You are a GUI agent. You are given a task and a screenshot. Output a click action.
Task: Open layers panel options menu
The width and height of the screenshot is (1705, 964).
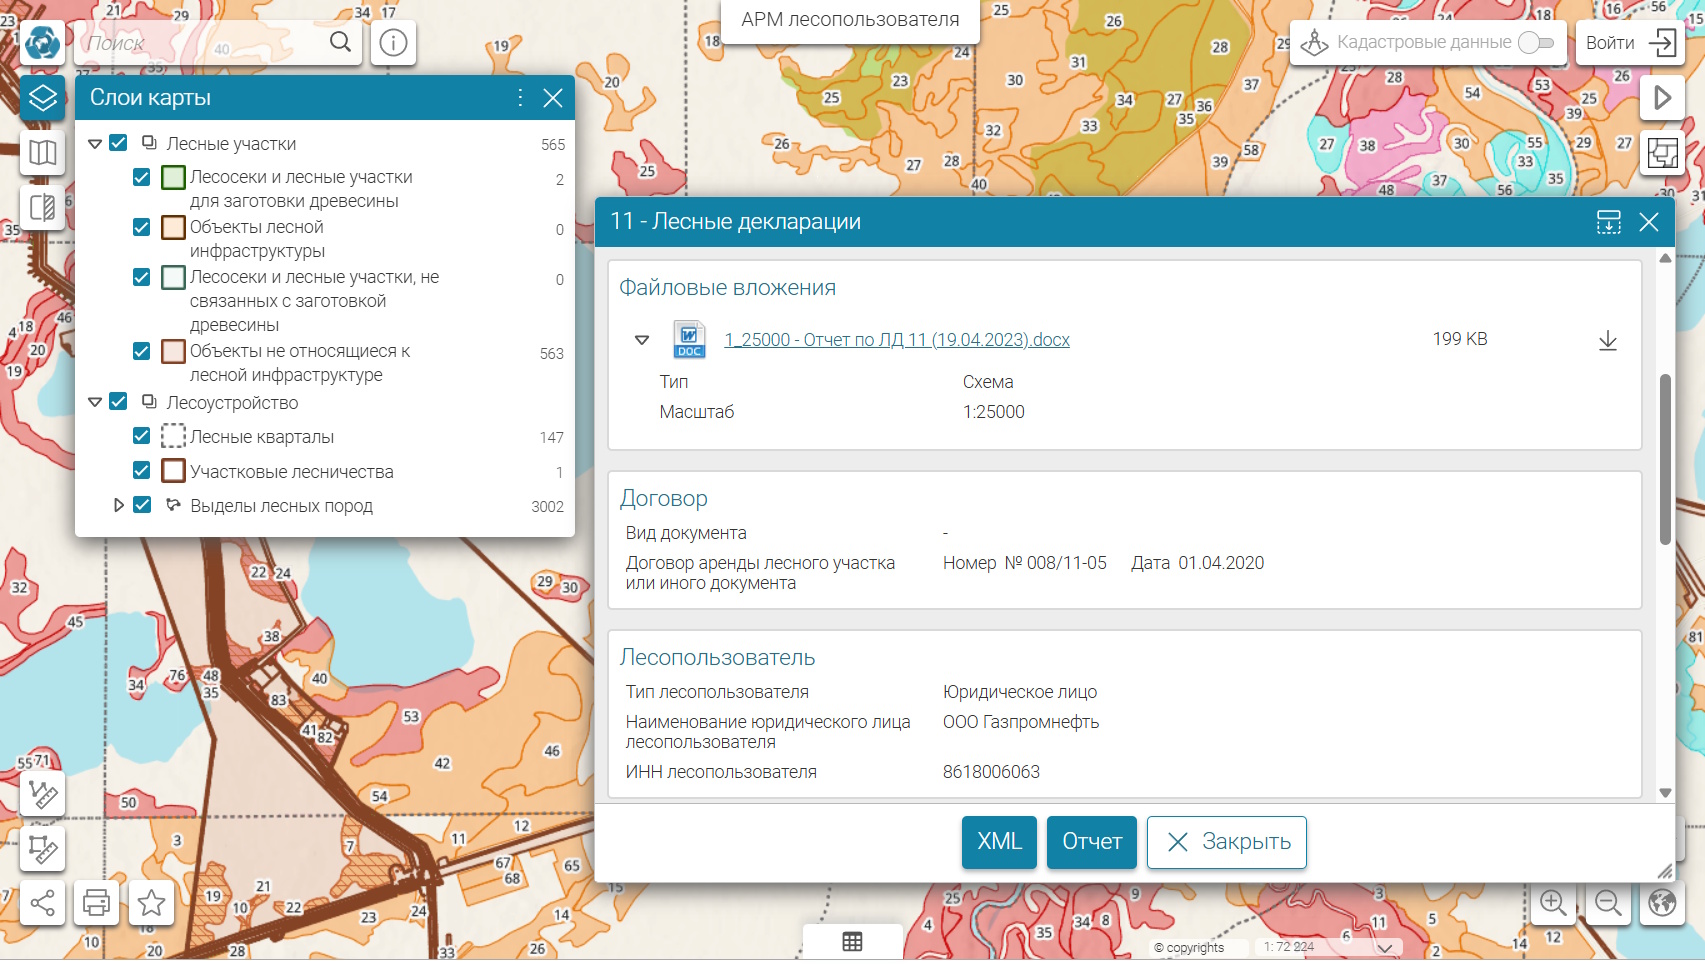(520, 98)
